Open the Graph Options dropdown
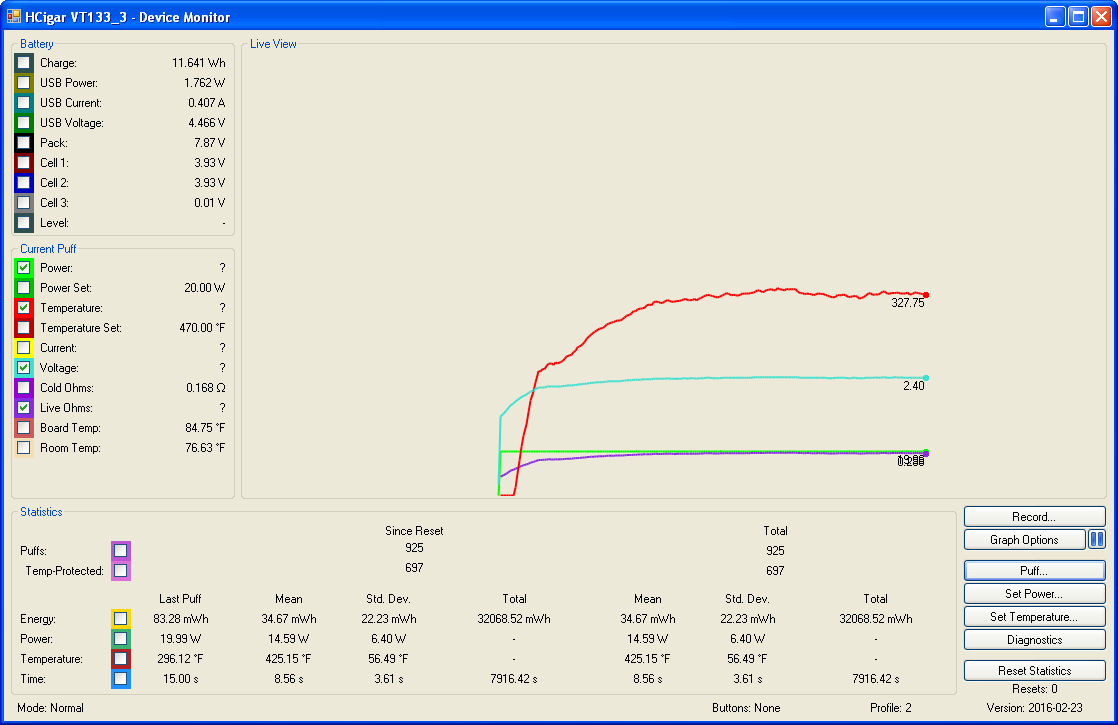The height and width of the screenshot is (725, 1118). tap(1024, 540)
